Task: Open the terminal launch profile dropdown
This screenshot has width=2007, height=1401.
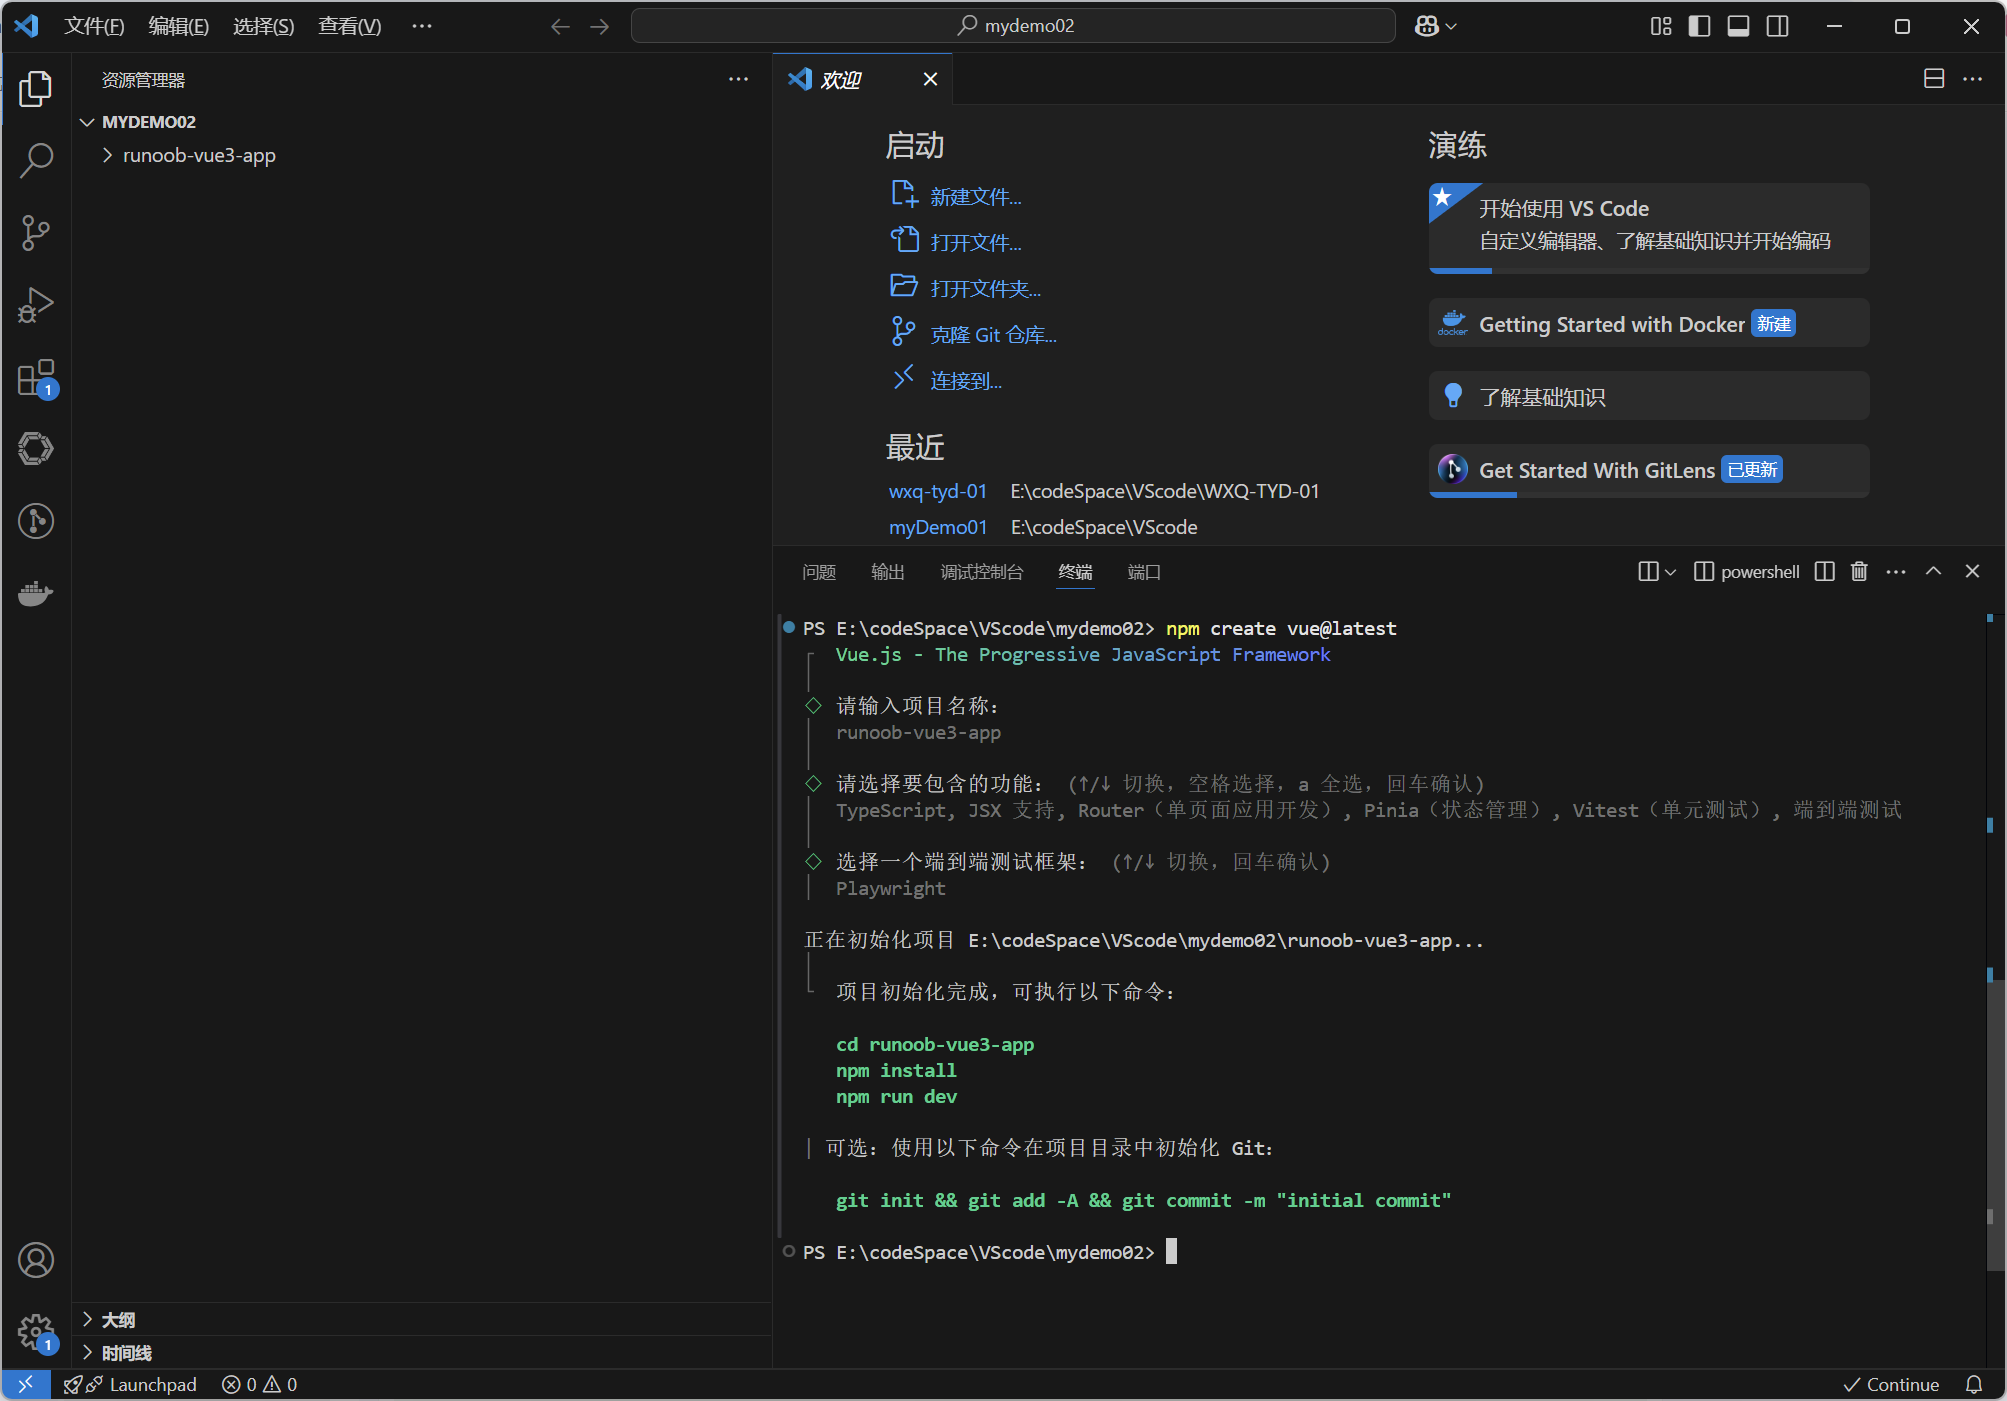Action: (1669, 571)
